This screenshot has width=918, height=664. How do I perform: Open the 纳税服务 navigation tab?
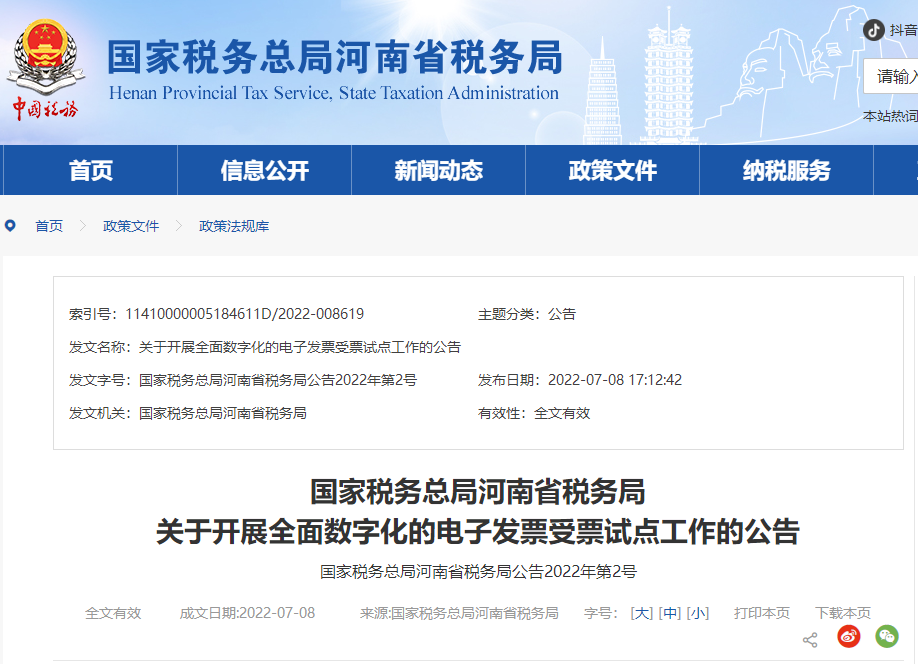(x=785, y=170)
